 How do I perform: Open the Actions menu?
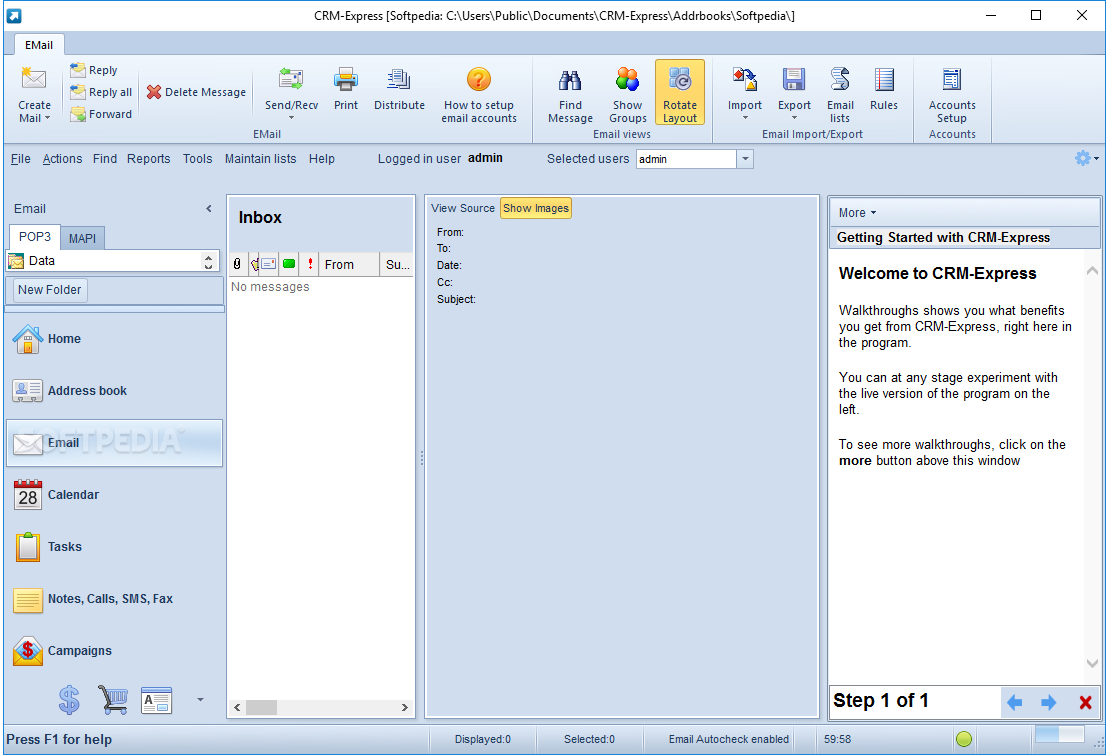(62, 159)
